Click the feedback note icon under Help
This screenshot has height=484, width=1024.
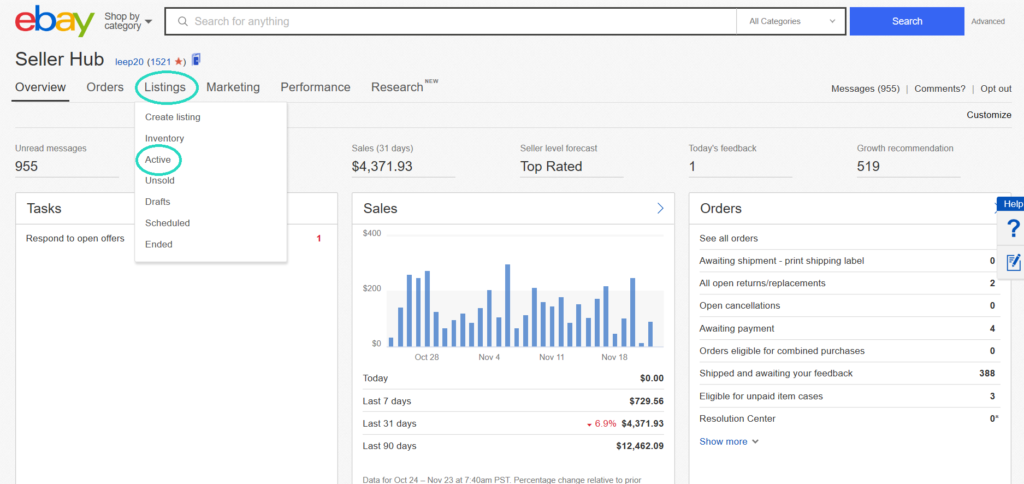point(1014,263)
